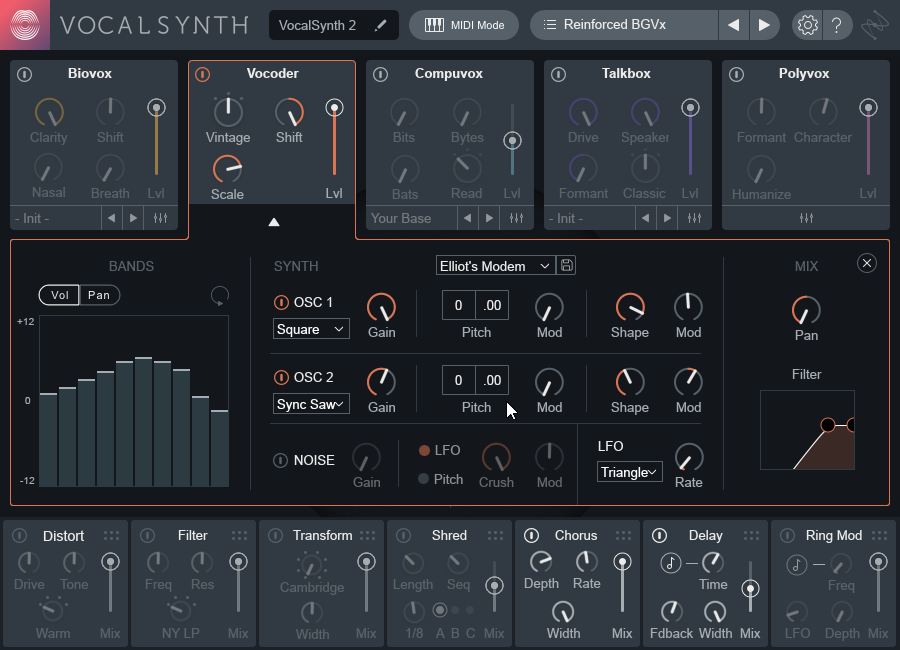Open the OSC 1 Square waveform dropdown
900x650 pixels.
click(x=311, y=329)
